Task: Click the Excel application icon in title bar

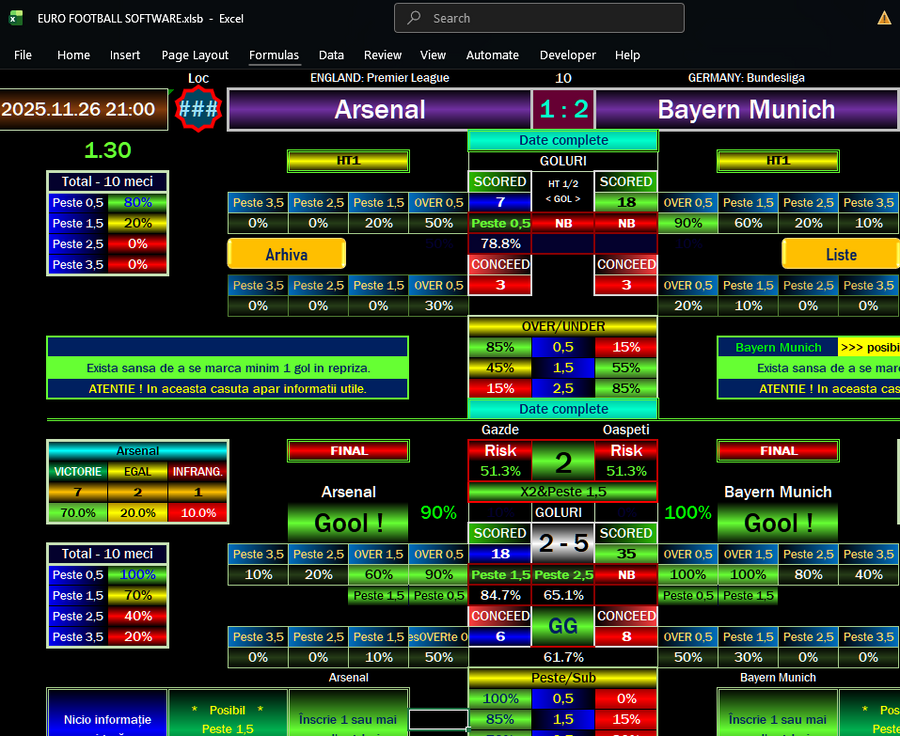Action: (16, 18)
